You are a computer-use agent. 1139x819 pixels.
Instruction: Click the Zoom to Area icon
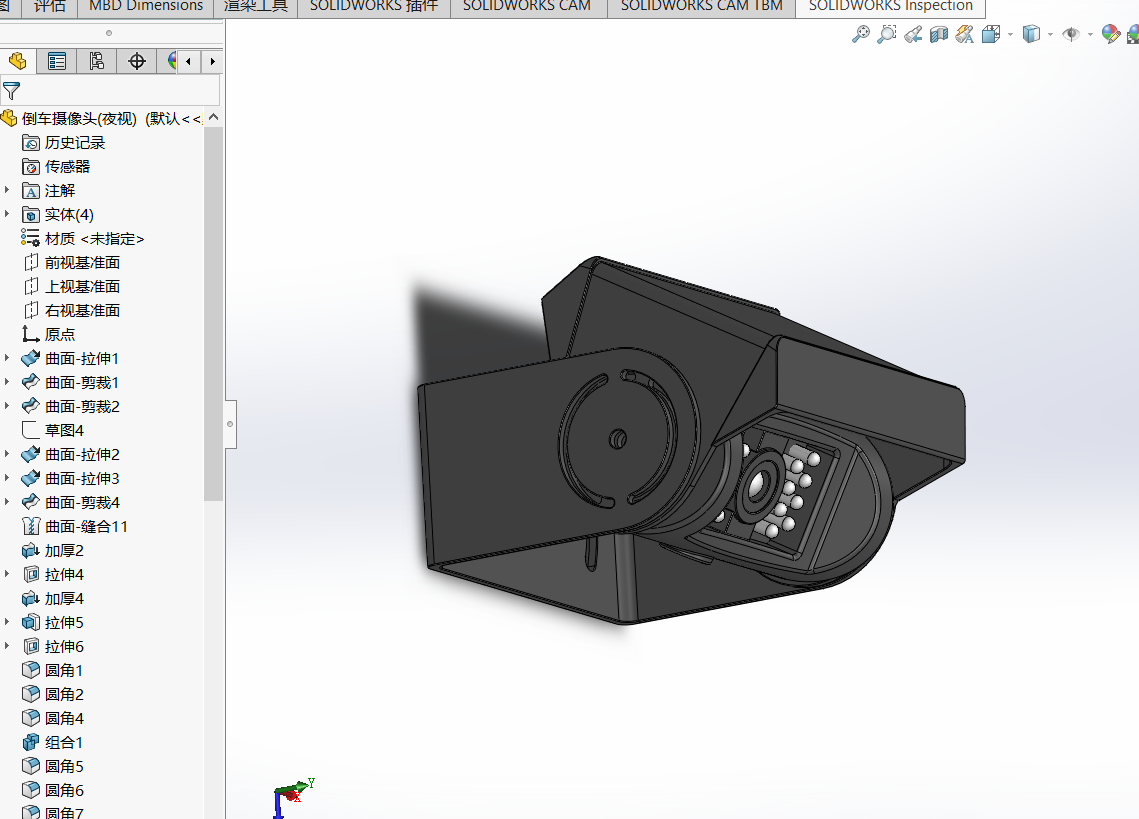click(x=887, y=34)
